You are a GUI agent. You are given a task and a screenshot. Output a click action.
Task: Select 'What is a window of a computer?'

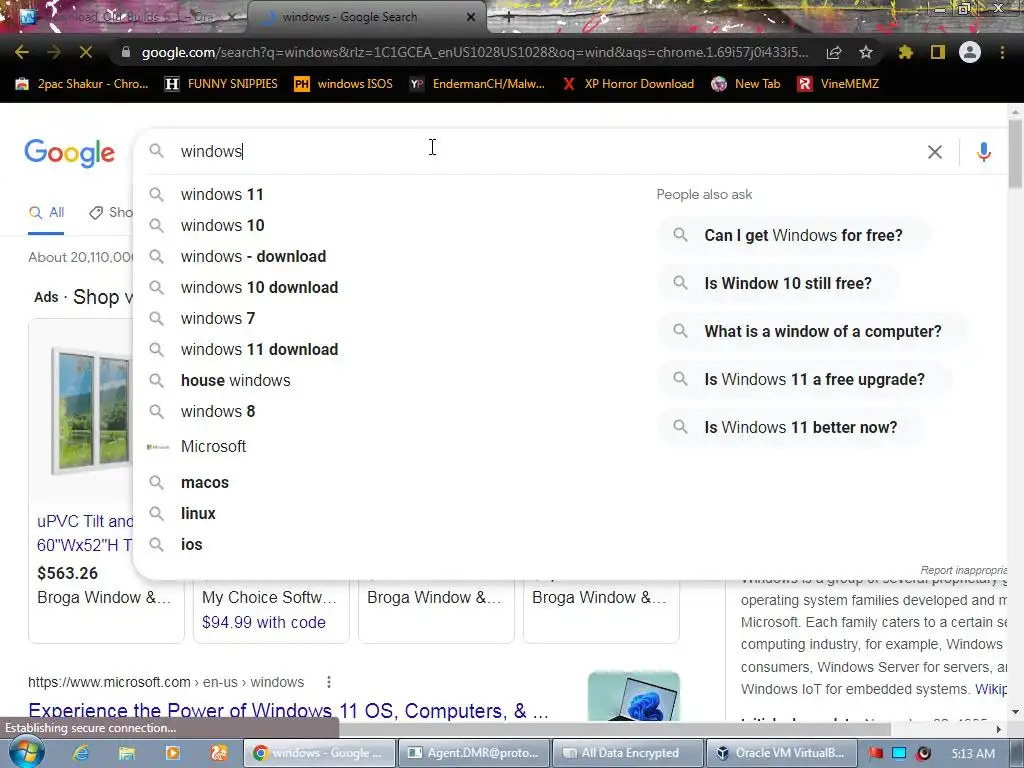pos(814,332)
